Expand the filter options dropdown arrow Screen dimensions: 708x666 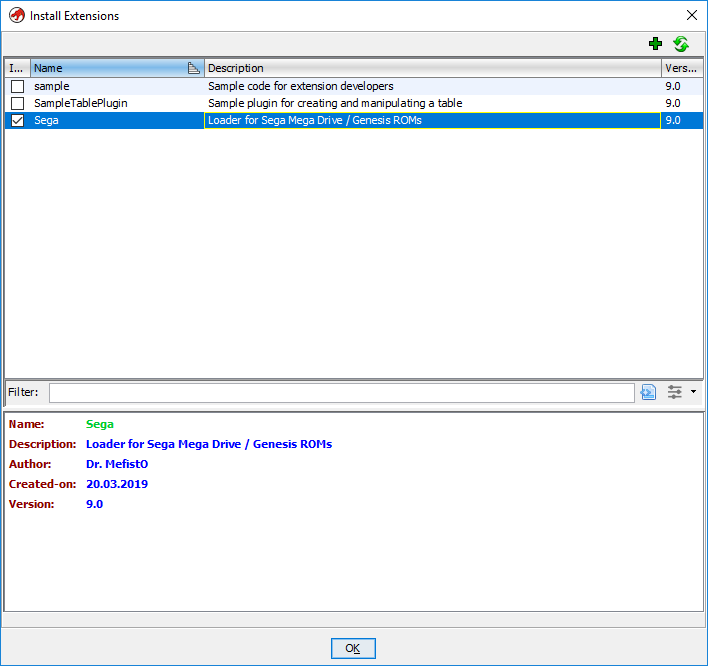pos(694,391)
